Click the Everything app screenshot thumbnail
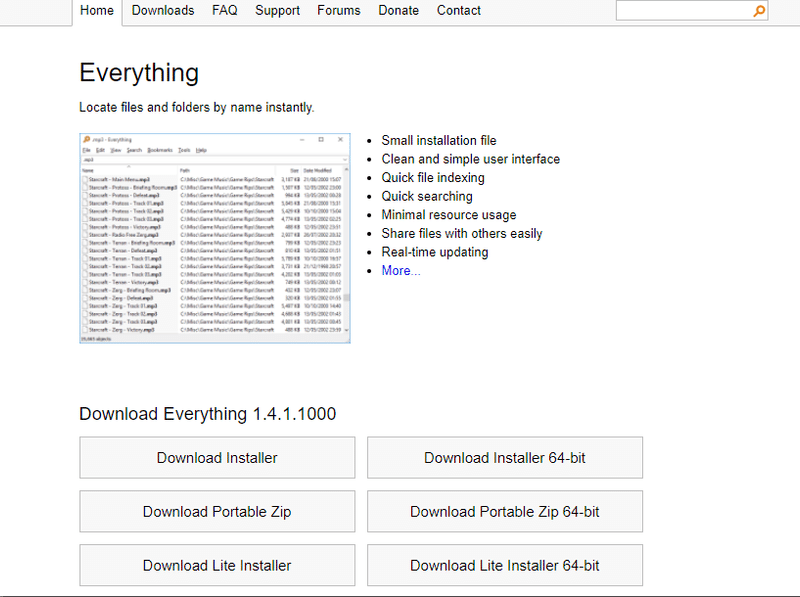 click(x=215, y=238)
